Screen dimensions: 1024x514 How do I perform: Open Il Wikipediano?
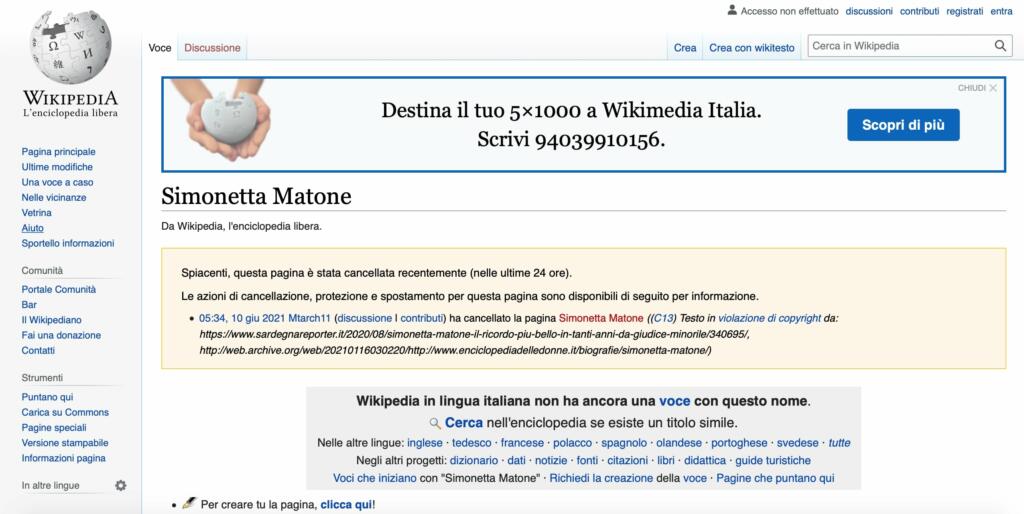[x=52, y=320]
